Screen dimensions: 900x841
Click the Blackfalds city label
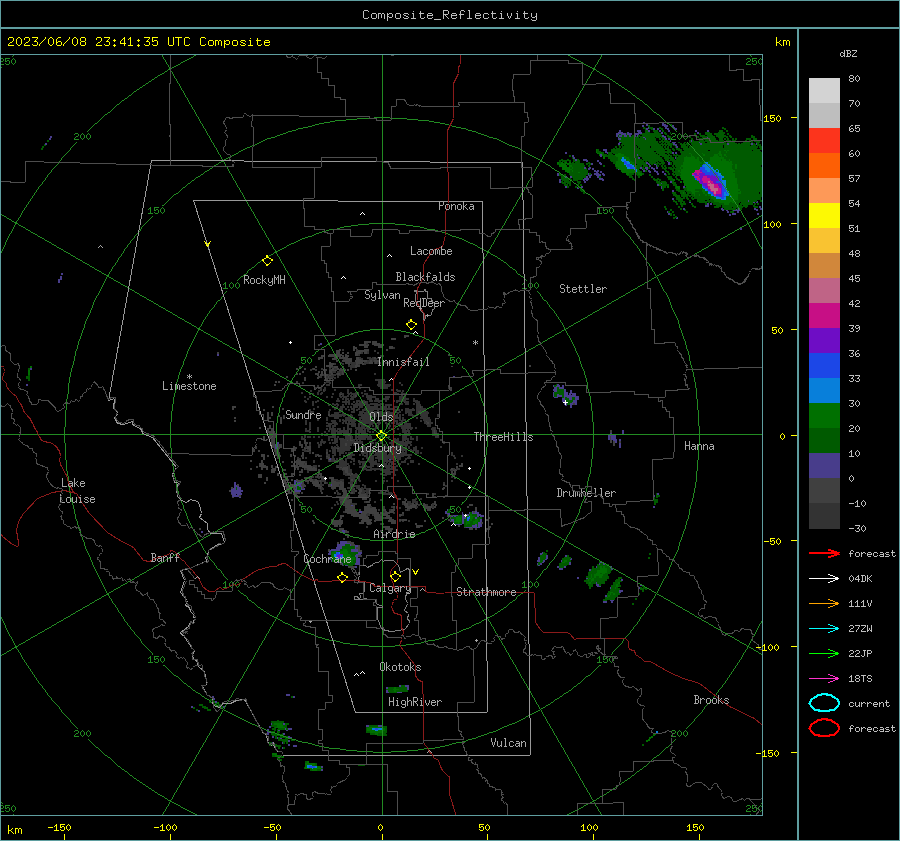click(x=425, y=277)
